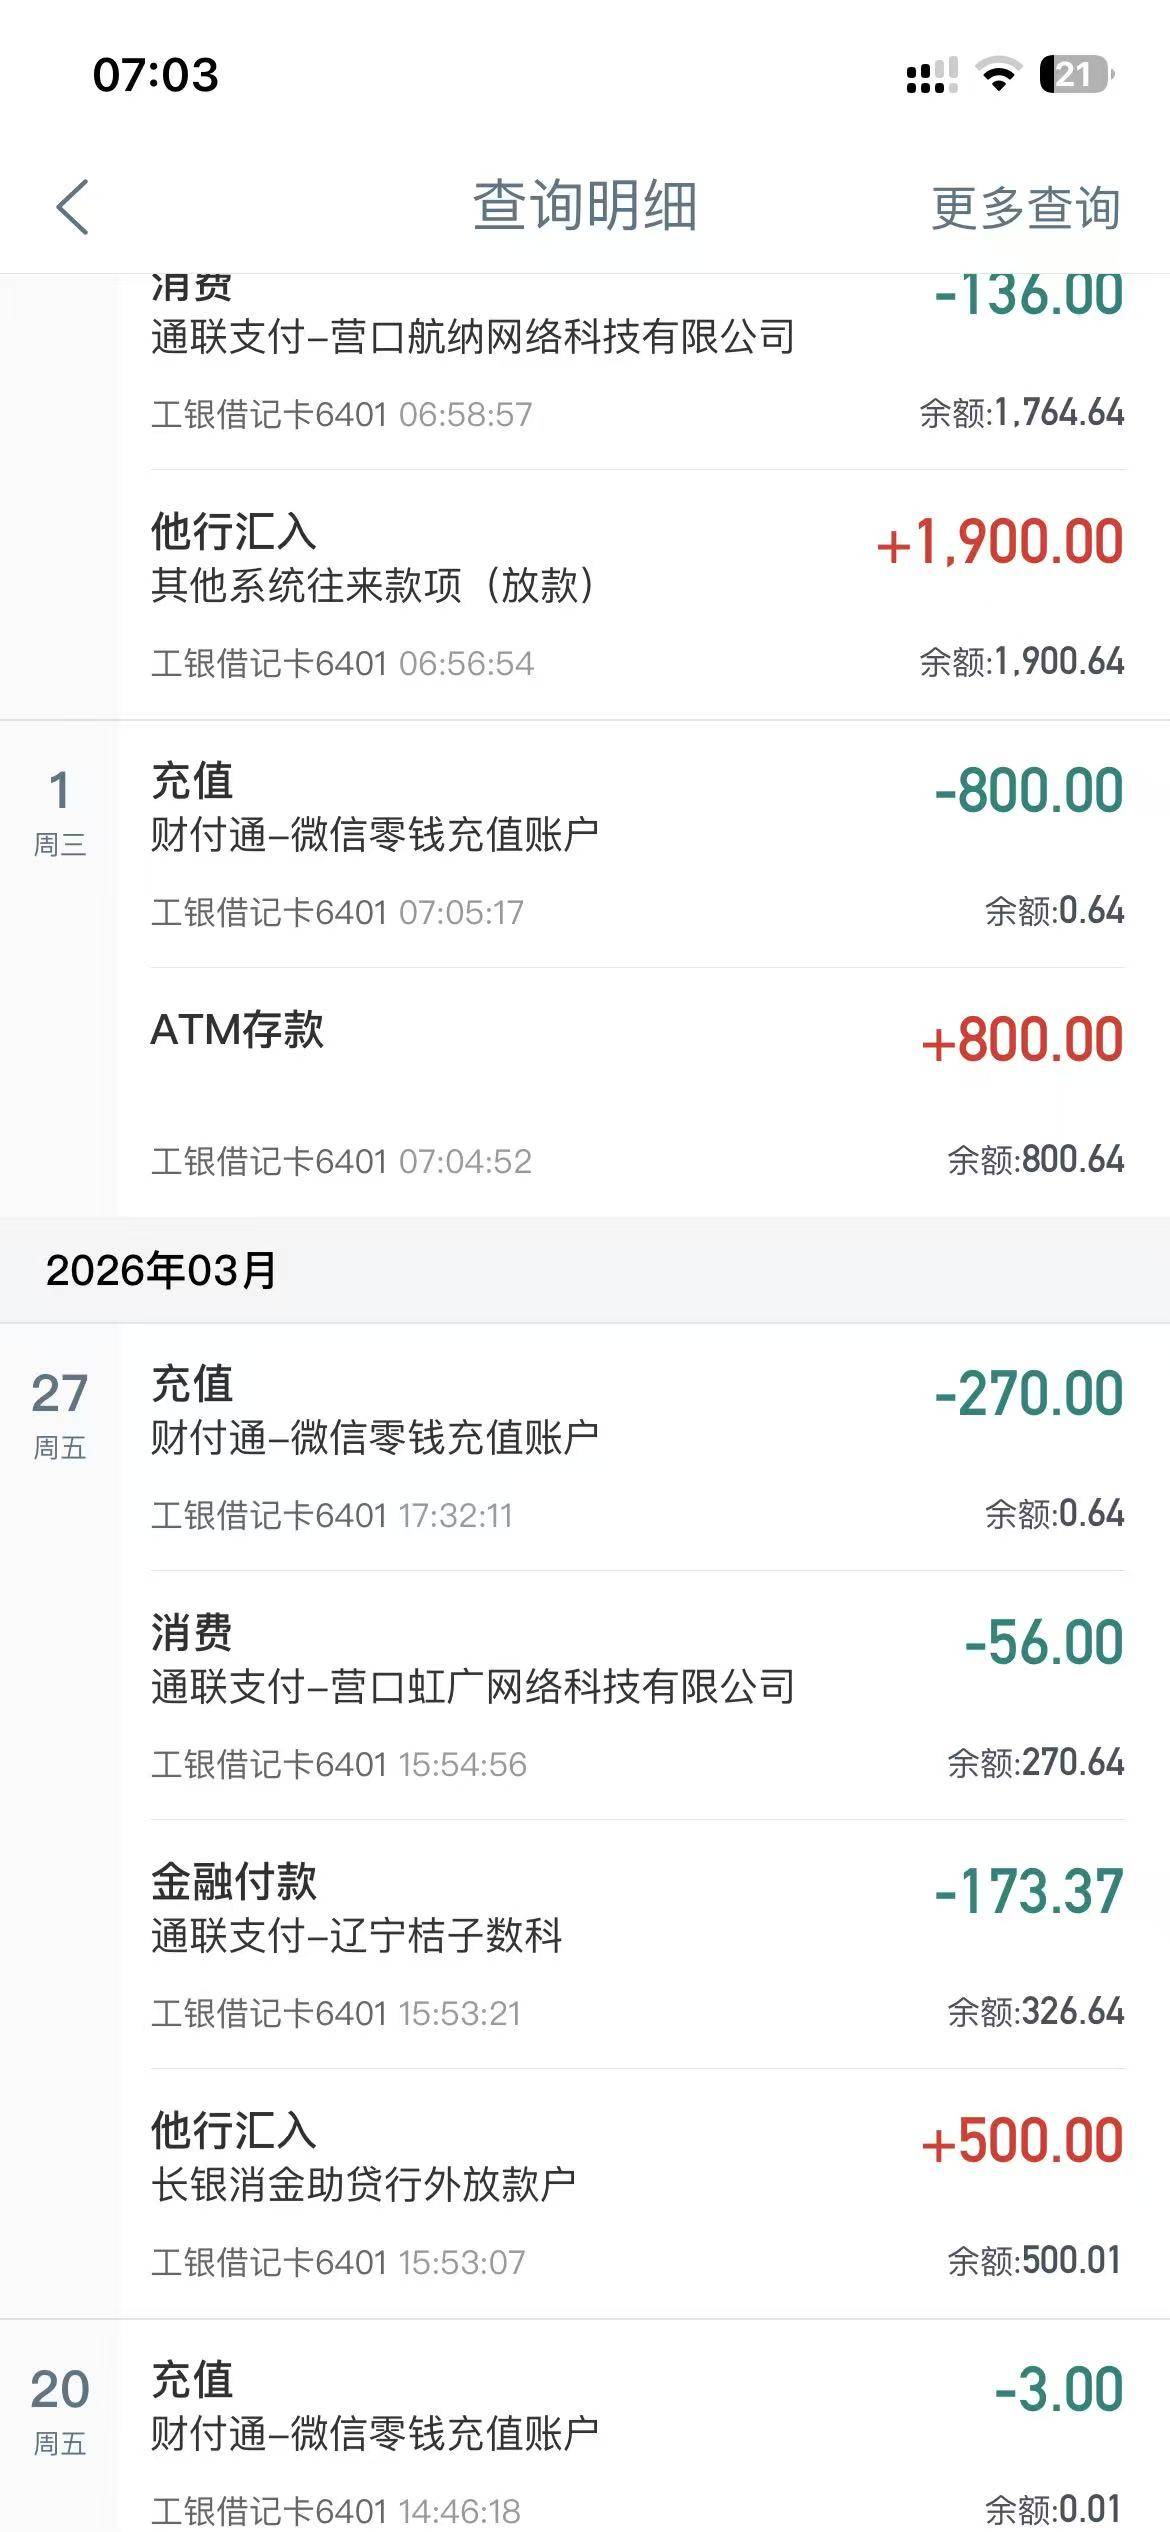Screen dimensions: 1170x2532
Task: Open the -800.00 微信零钱 充值 entry
Action: (x=636, y=843)
